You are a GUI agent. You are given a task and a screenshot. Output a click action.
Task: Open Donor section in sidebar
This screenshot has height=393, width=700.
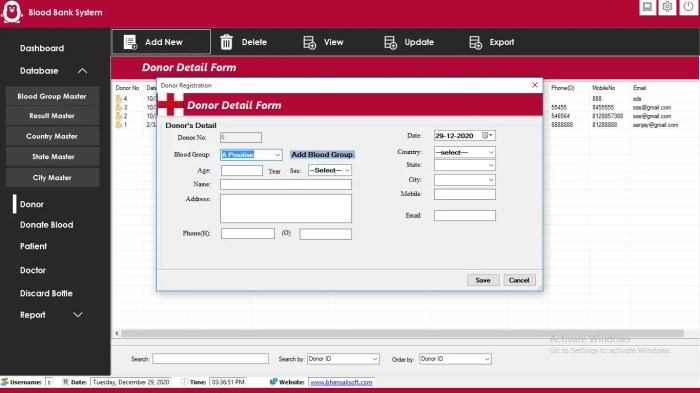click(x=32, y=204)
